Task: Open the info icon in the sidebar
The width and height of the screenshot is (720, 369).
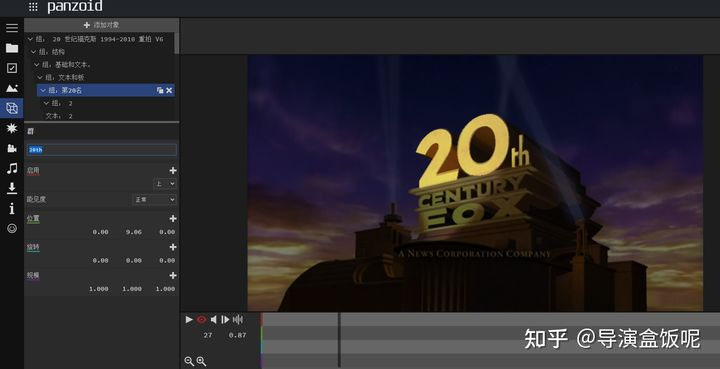Action: 12,208
